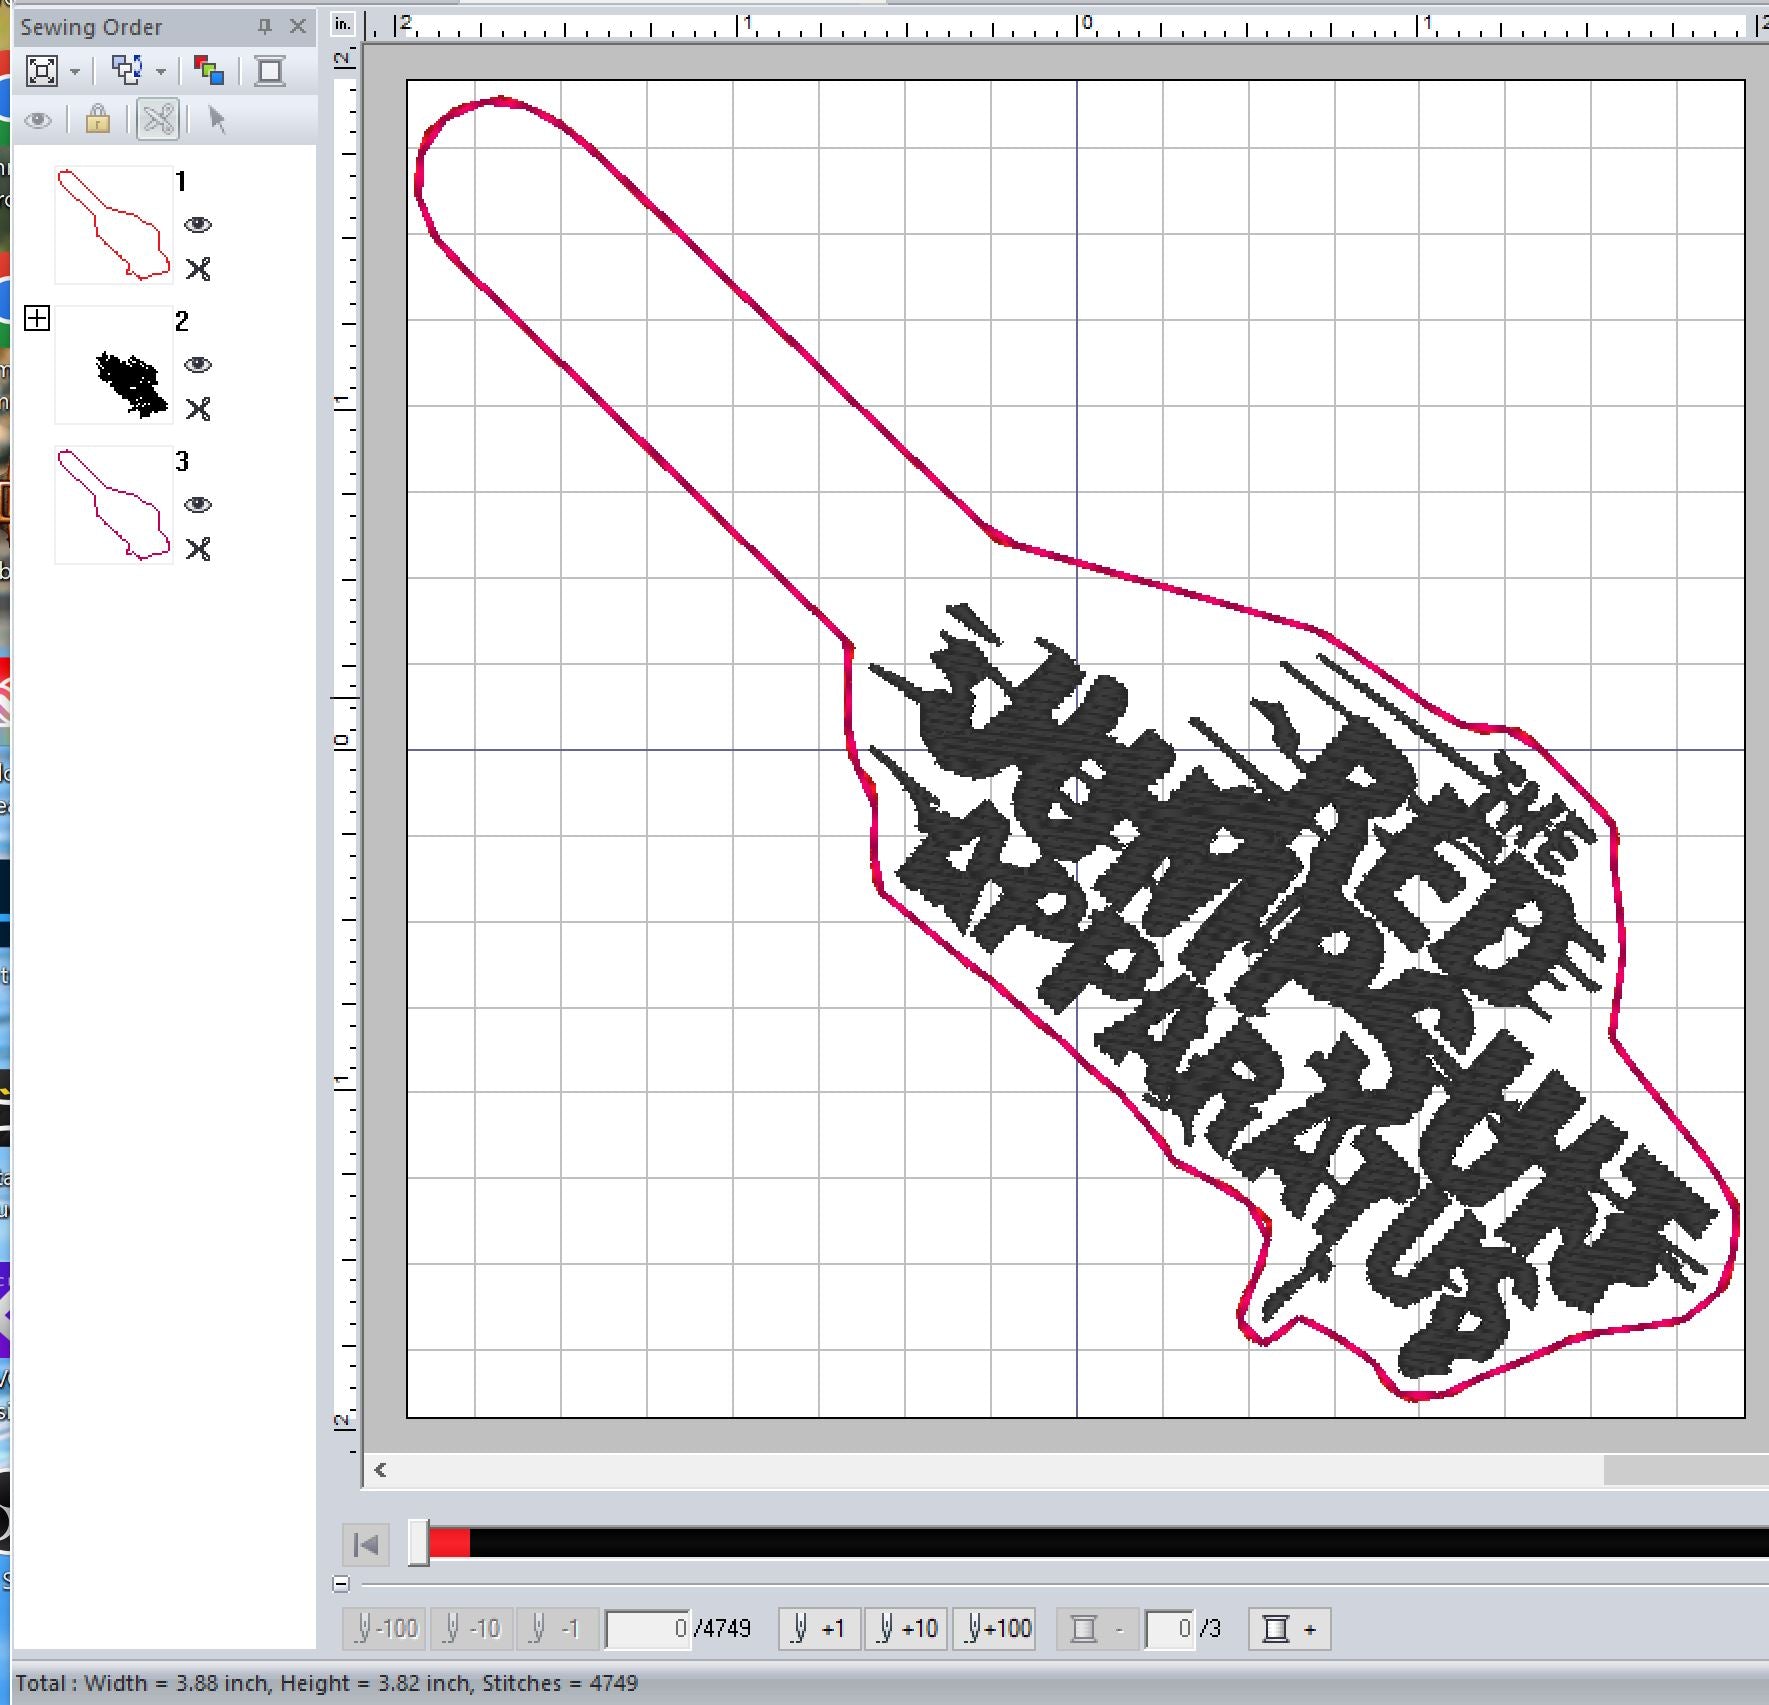Select thumbnail of sewing step 1

coord(113,225)
